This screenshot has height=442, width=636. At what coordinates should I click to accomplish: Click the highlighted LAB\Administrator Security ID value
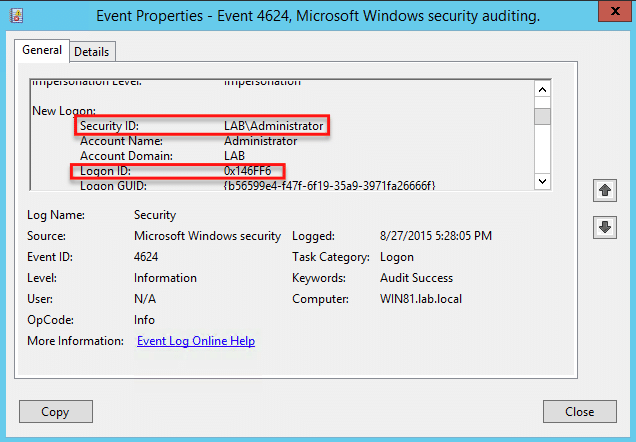(x=274, y=126)
